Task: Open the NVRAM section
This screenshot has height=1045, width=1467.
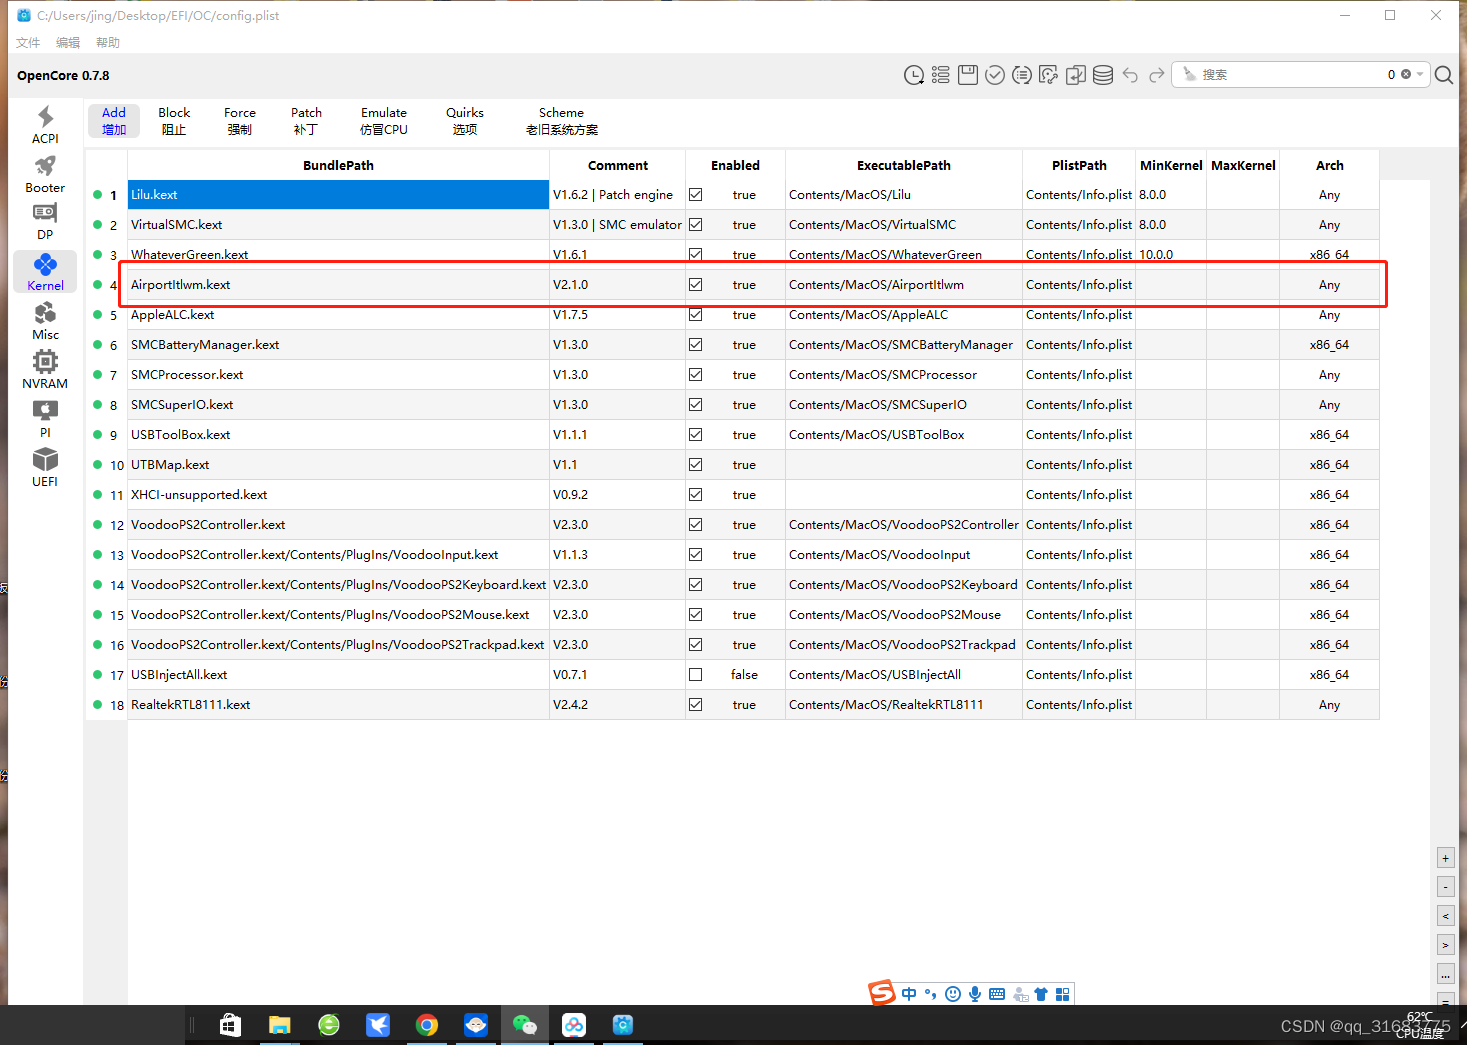Action: (x=45, y=370)
